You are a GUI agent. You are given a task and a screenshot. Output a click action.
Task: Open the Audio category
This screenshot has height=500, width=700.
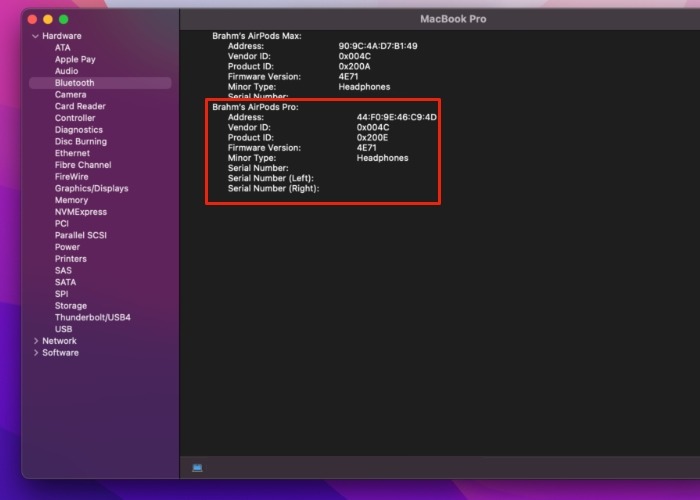(x=66, y=71)
